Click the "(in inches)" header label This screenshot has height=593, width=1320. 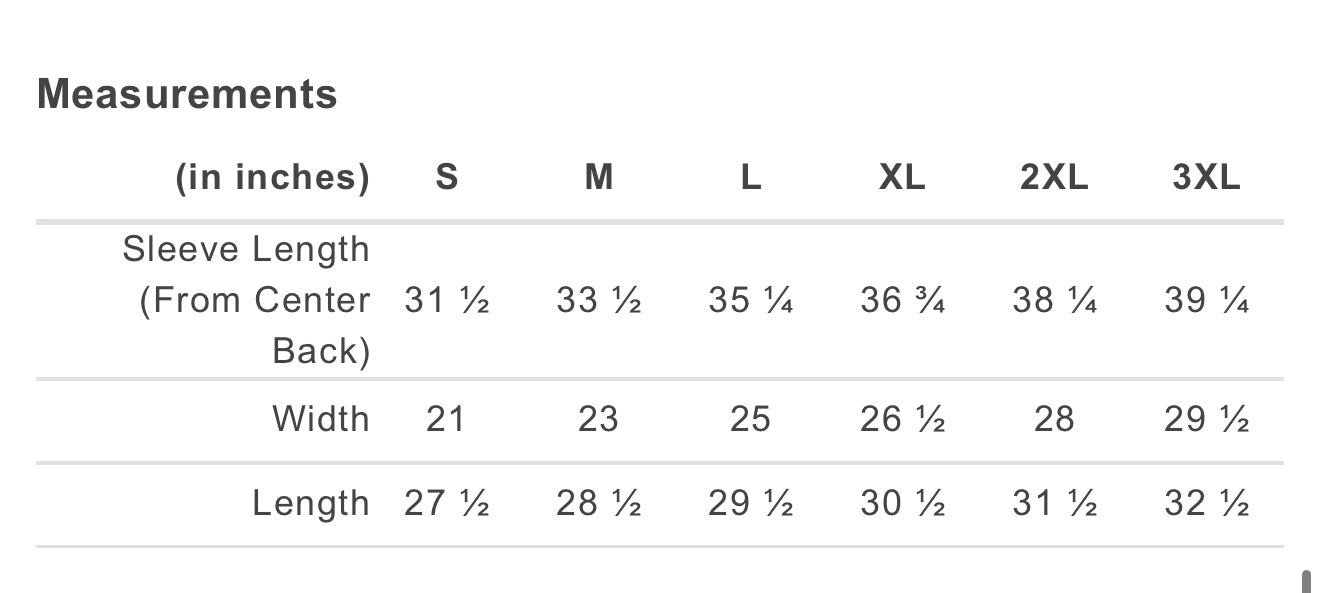pyautogui.click(x=273, y=177)
